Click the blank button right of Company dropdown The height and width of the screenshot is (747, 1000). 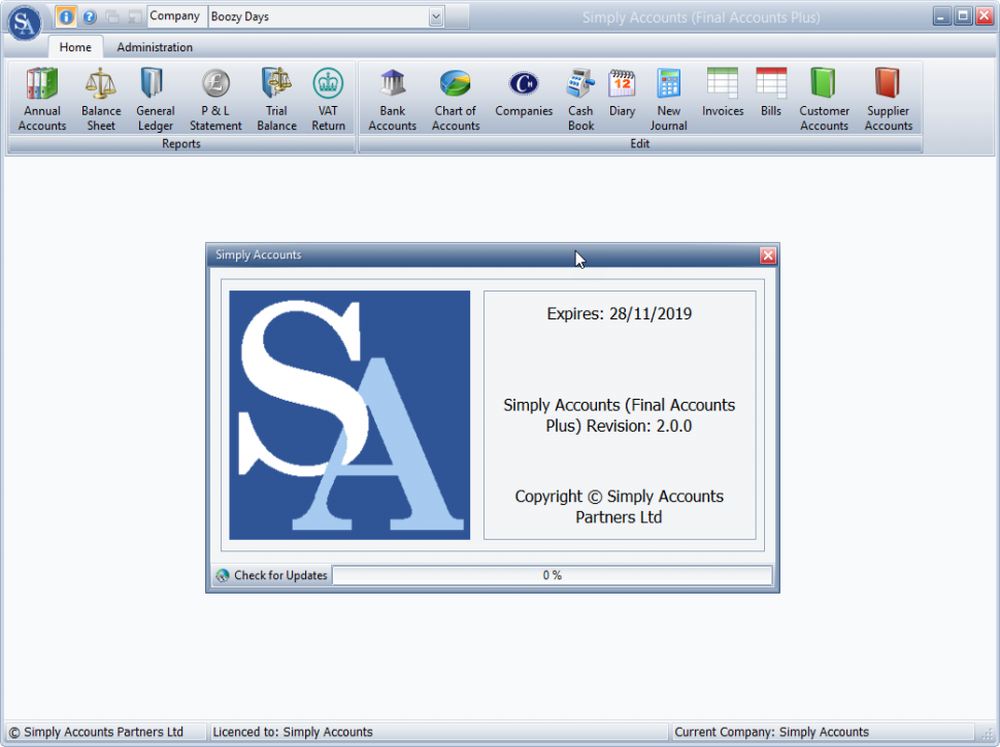(x=457, y=17)
